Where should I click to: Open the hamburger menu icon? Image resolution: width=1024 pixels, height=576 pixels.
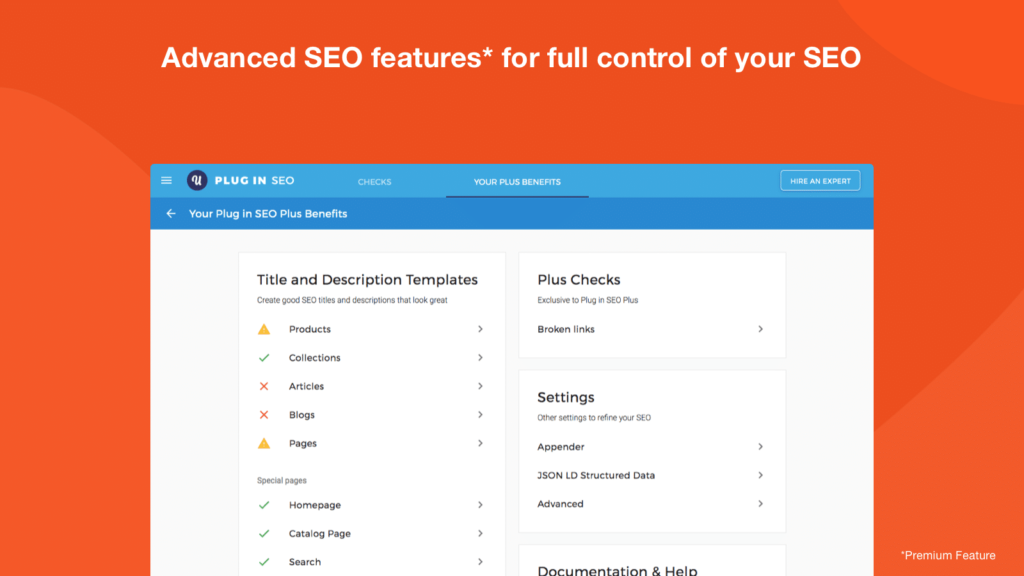pyautogui.click(x=167, y=180)
